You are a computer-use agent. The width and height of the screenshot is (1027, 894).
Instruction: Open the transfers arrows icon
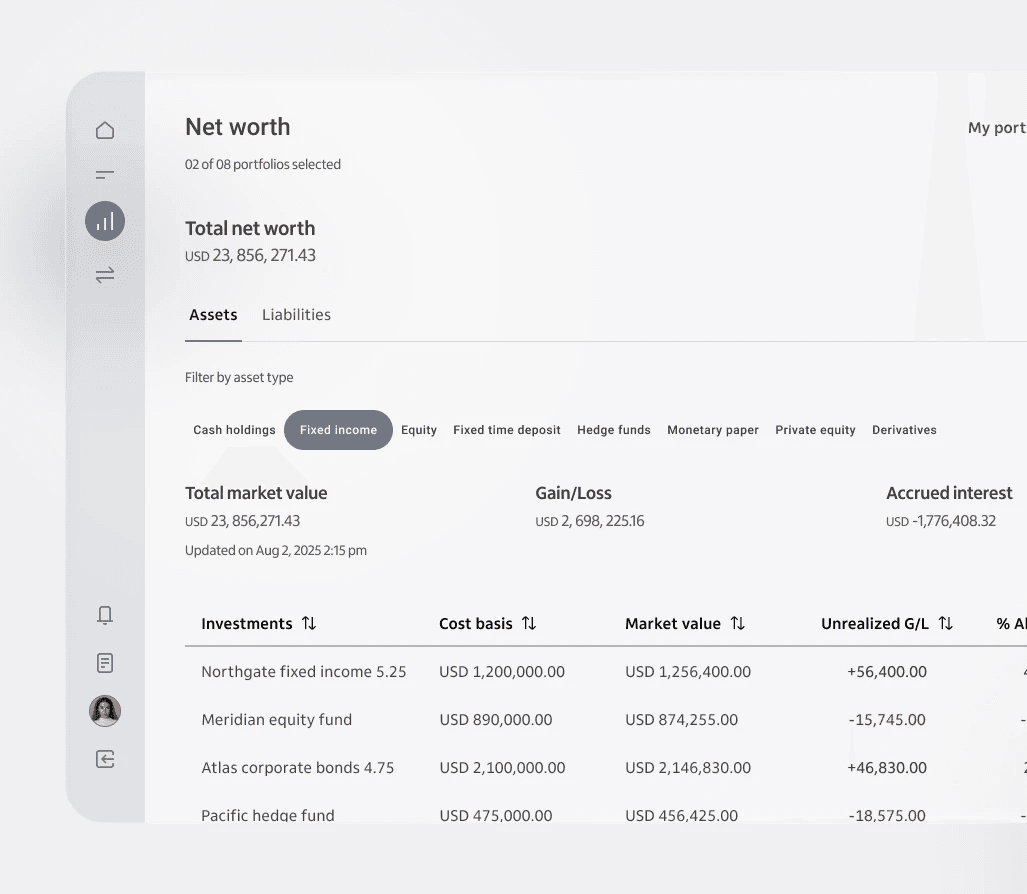click(x=105, y=275)
